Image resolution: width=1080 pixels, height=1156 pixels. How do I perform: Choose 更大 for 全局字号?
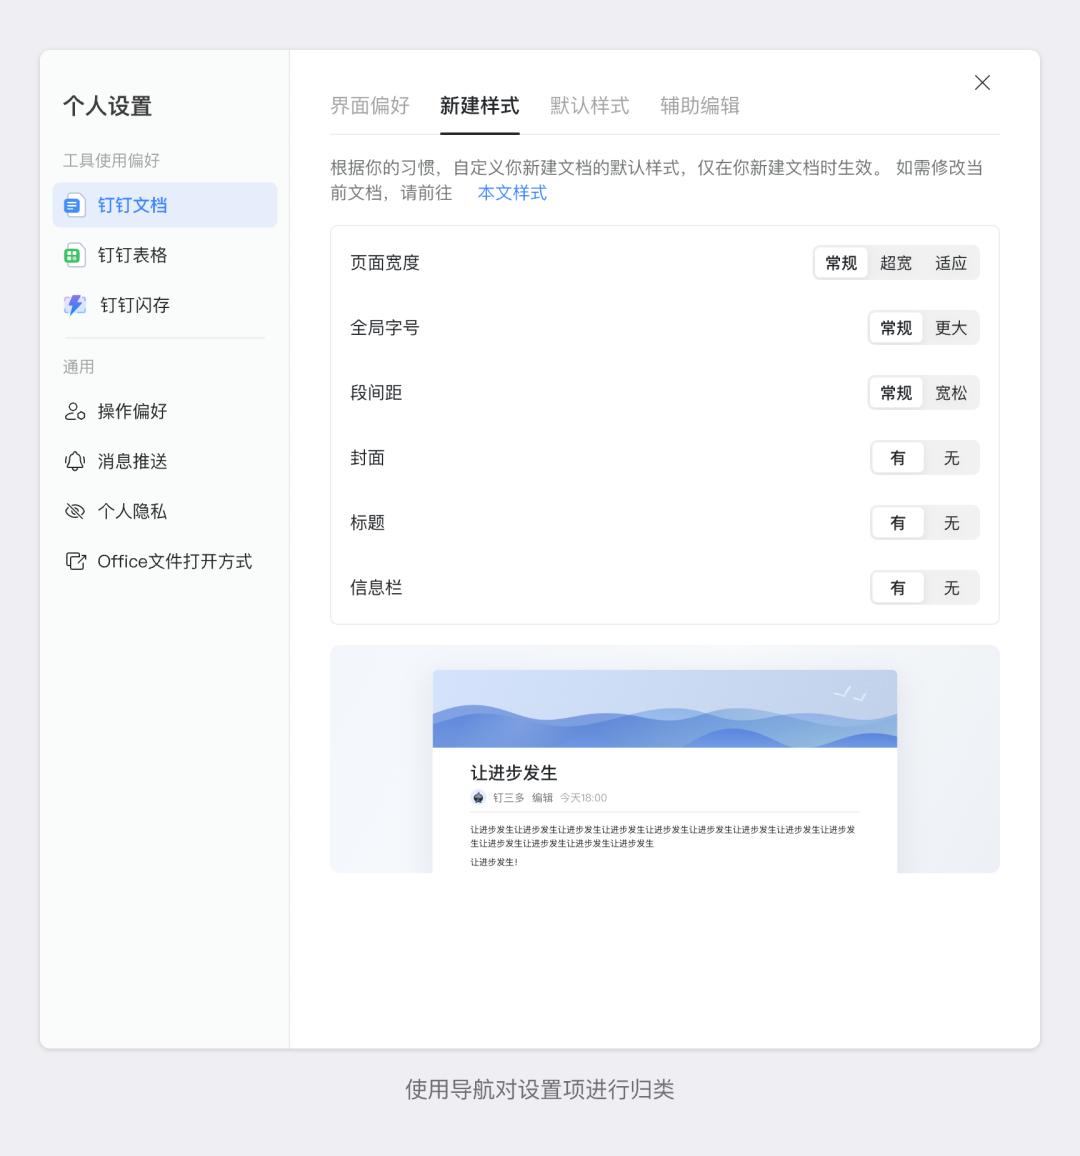tap(951, 327)
